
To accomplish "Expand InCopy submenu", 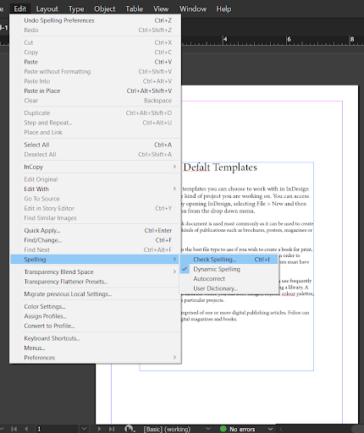I will [x=96, y=167].
